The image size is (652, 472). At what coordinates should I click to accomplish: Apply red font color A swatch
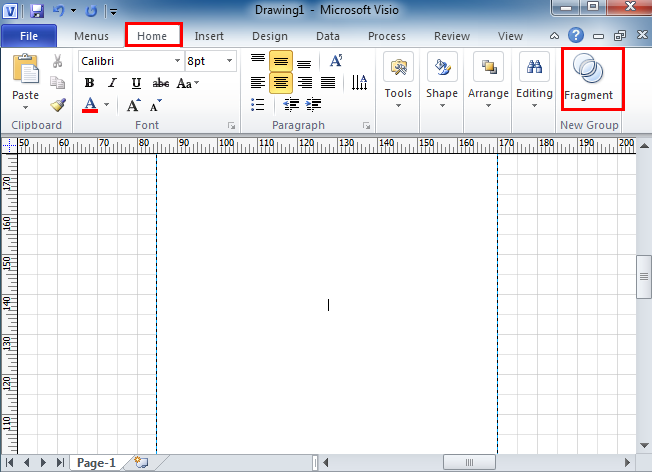pyautogui.click(x=90, y=104)
